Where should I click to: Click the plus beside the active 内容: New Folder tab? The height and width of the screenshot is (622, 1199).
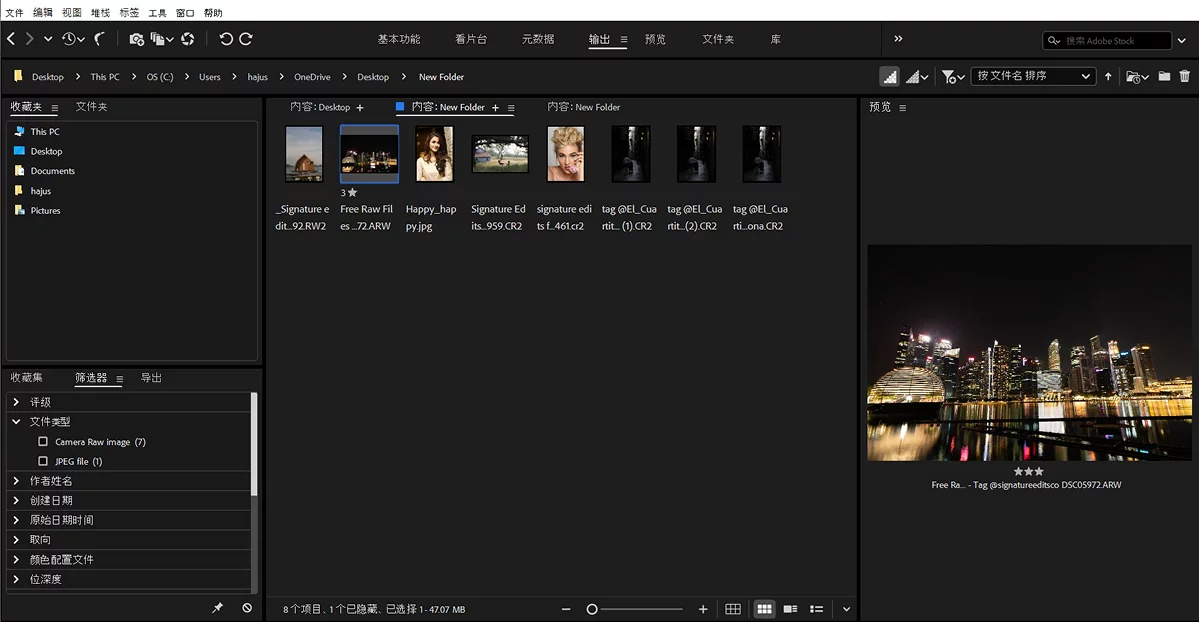(x=496, y=108)
